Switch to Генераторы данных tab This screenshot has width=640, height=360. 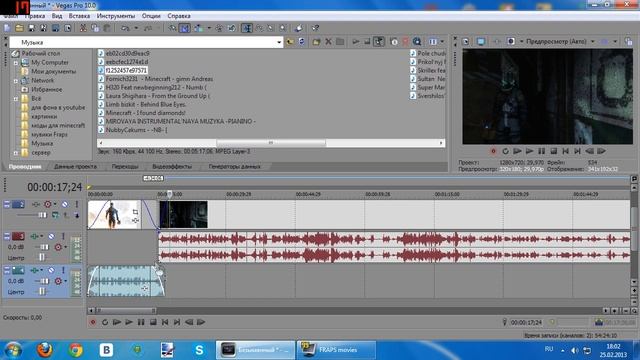pyautogui.click(x=234, y=167)
